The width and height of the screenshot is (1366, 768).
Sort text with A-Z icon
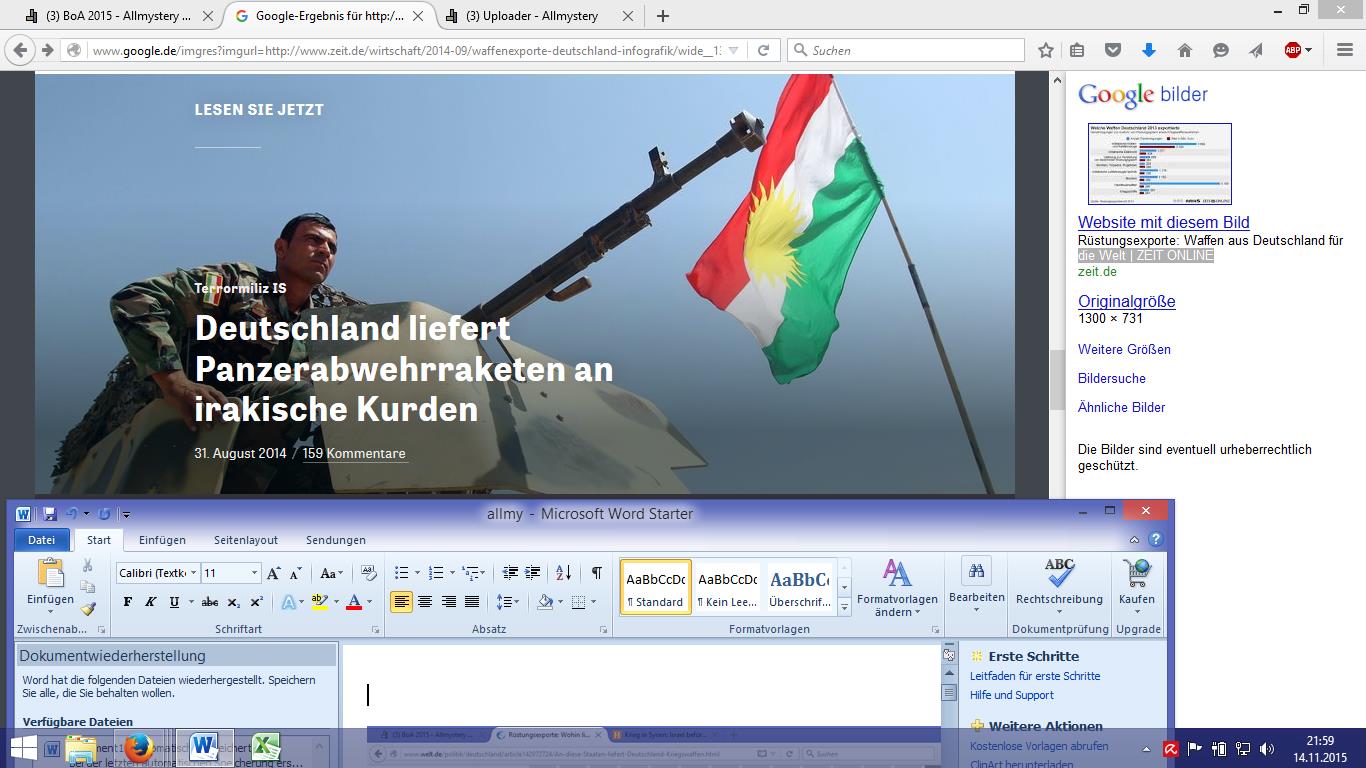pyautogui.click(x=563, y=573)
